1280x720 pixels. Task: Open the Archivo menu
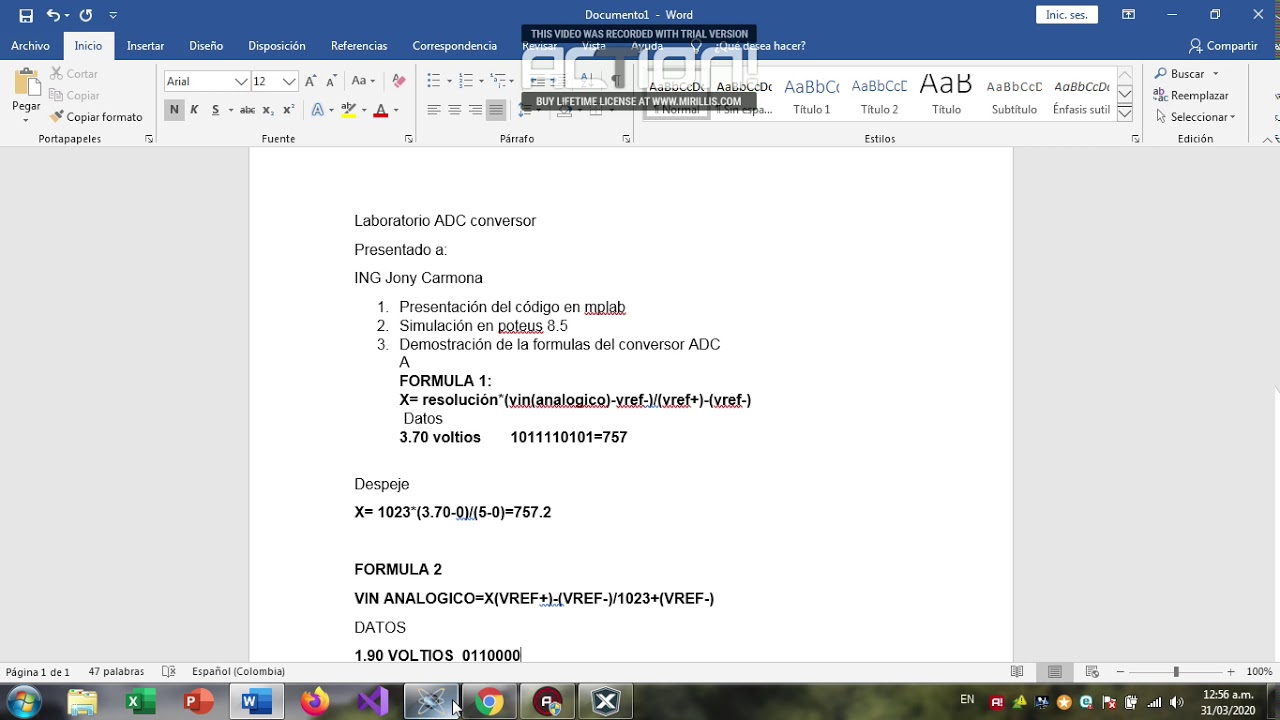30,46
